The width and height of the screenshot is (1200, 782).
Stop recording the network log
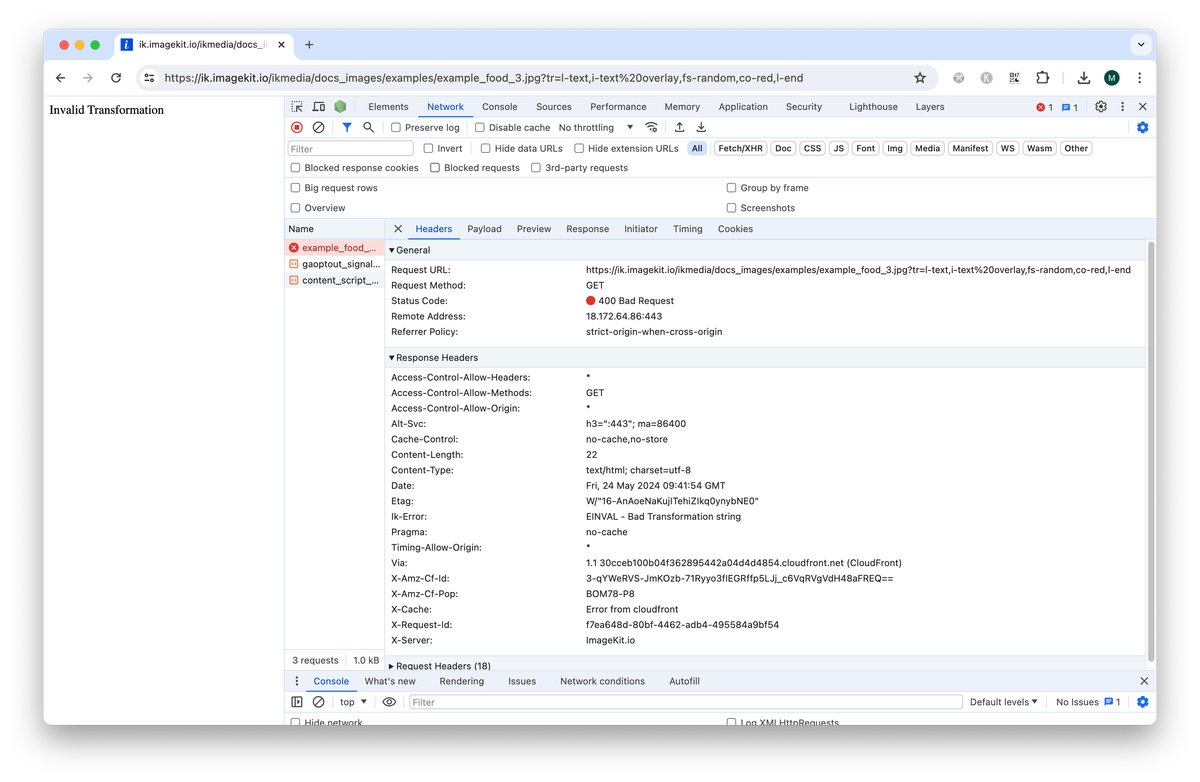click(x=297, y=128)
